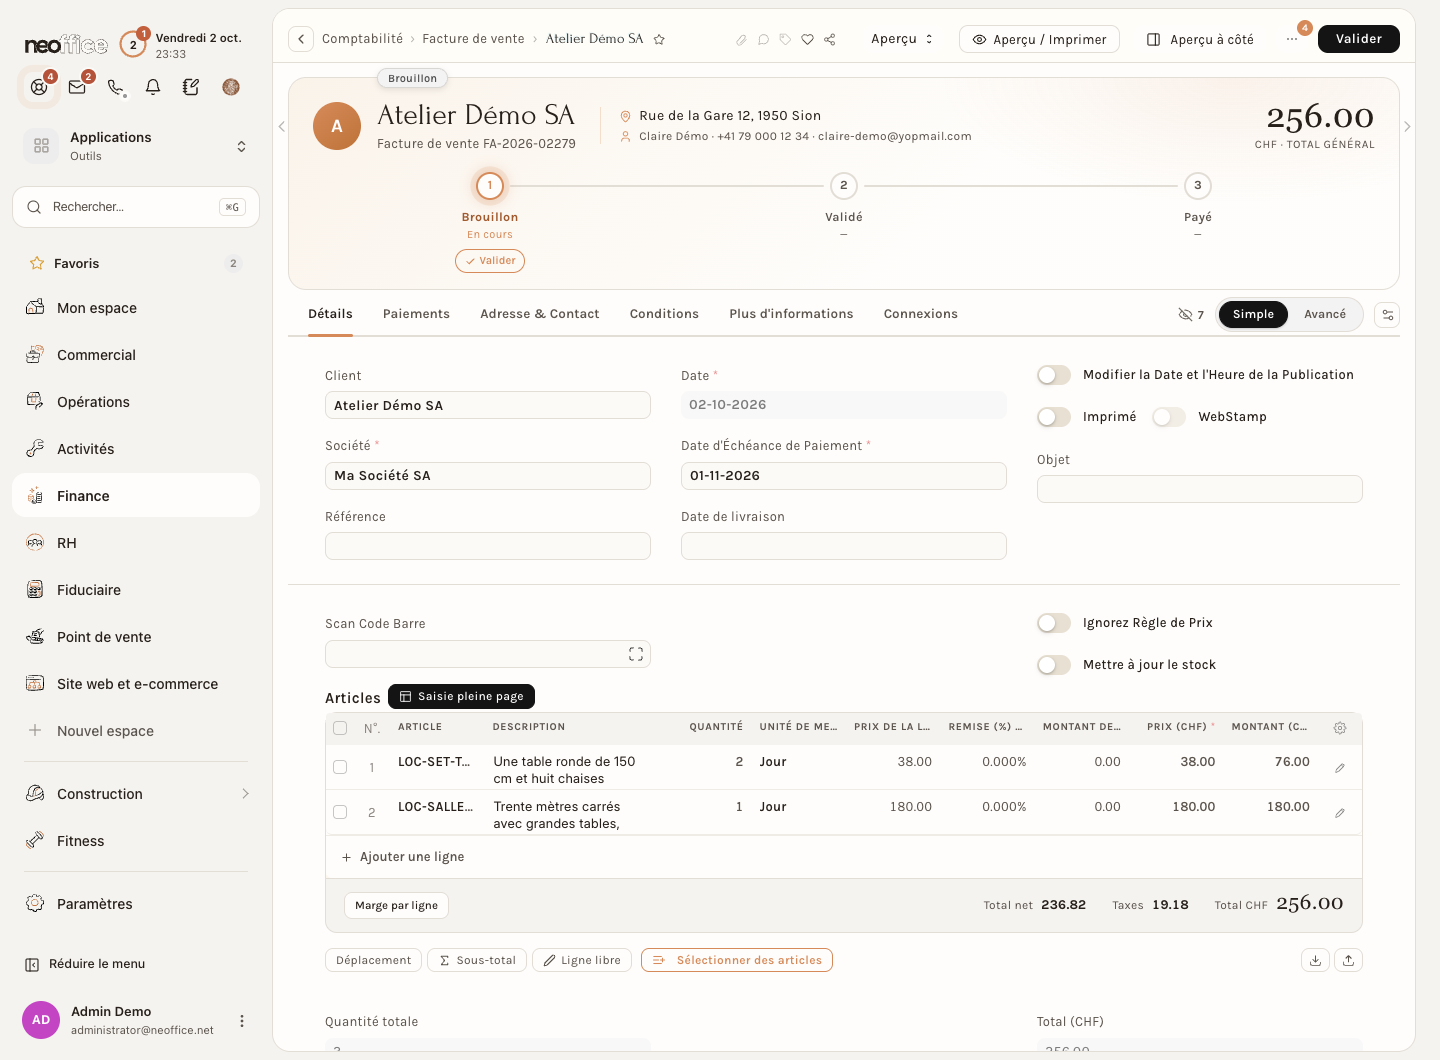This screenshot has height=1060, width=1440.
Task: Switch to the Paiements tab
Action: 416,314
